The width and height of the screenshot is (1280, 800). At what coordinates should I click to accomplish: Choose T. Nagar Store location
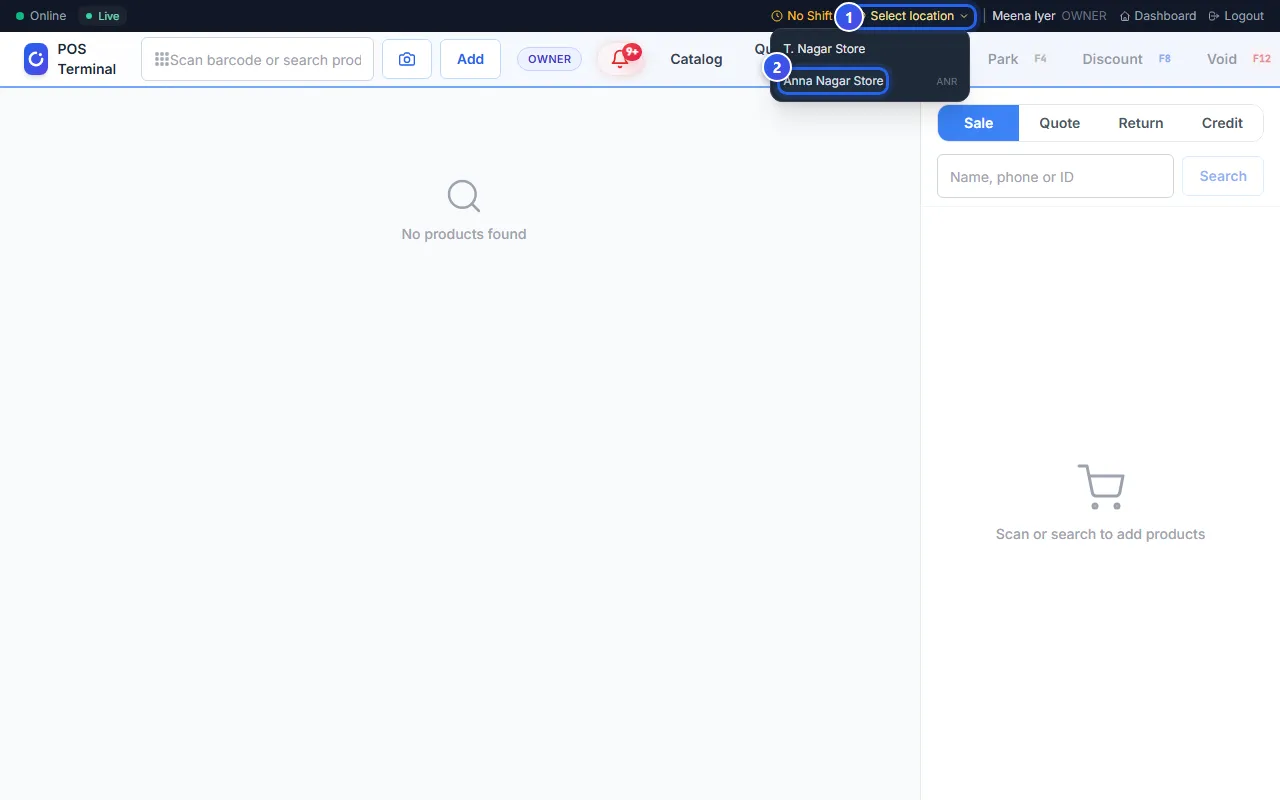coord(869,49)
